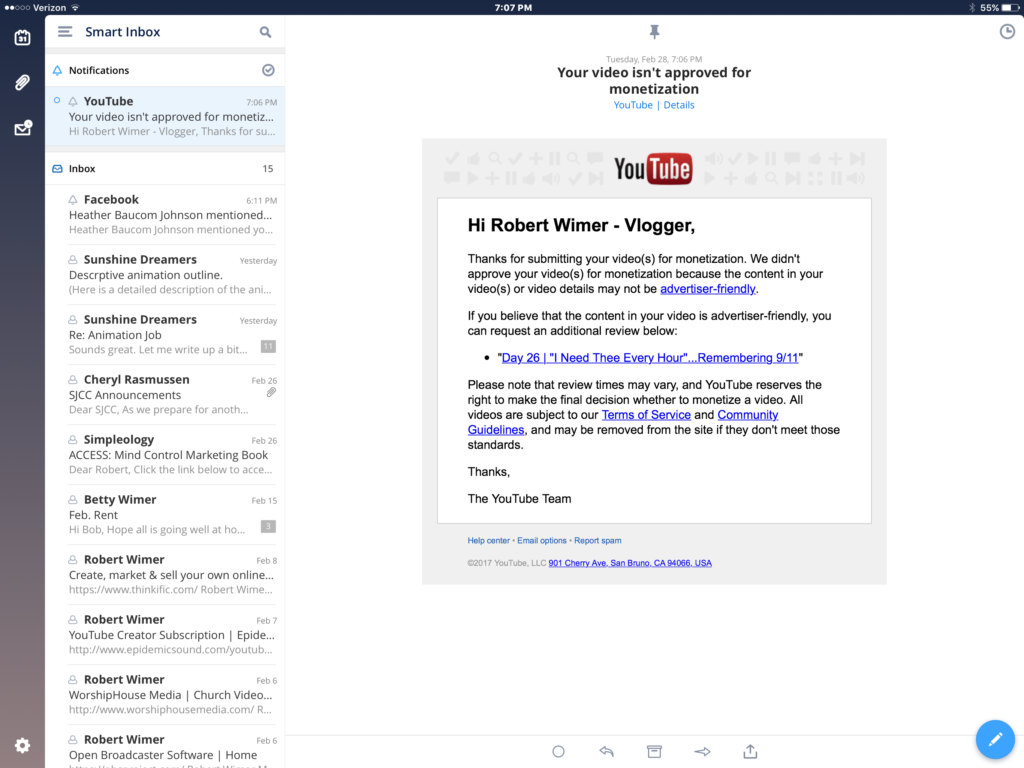
Task: Tap the YouTube sender name under subject
Action: 633,105
